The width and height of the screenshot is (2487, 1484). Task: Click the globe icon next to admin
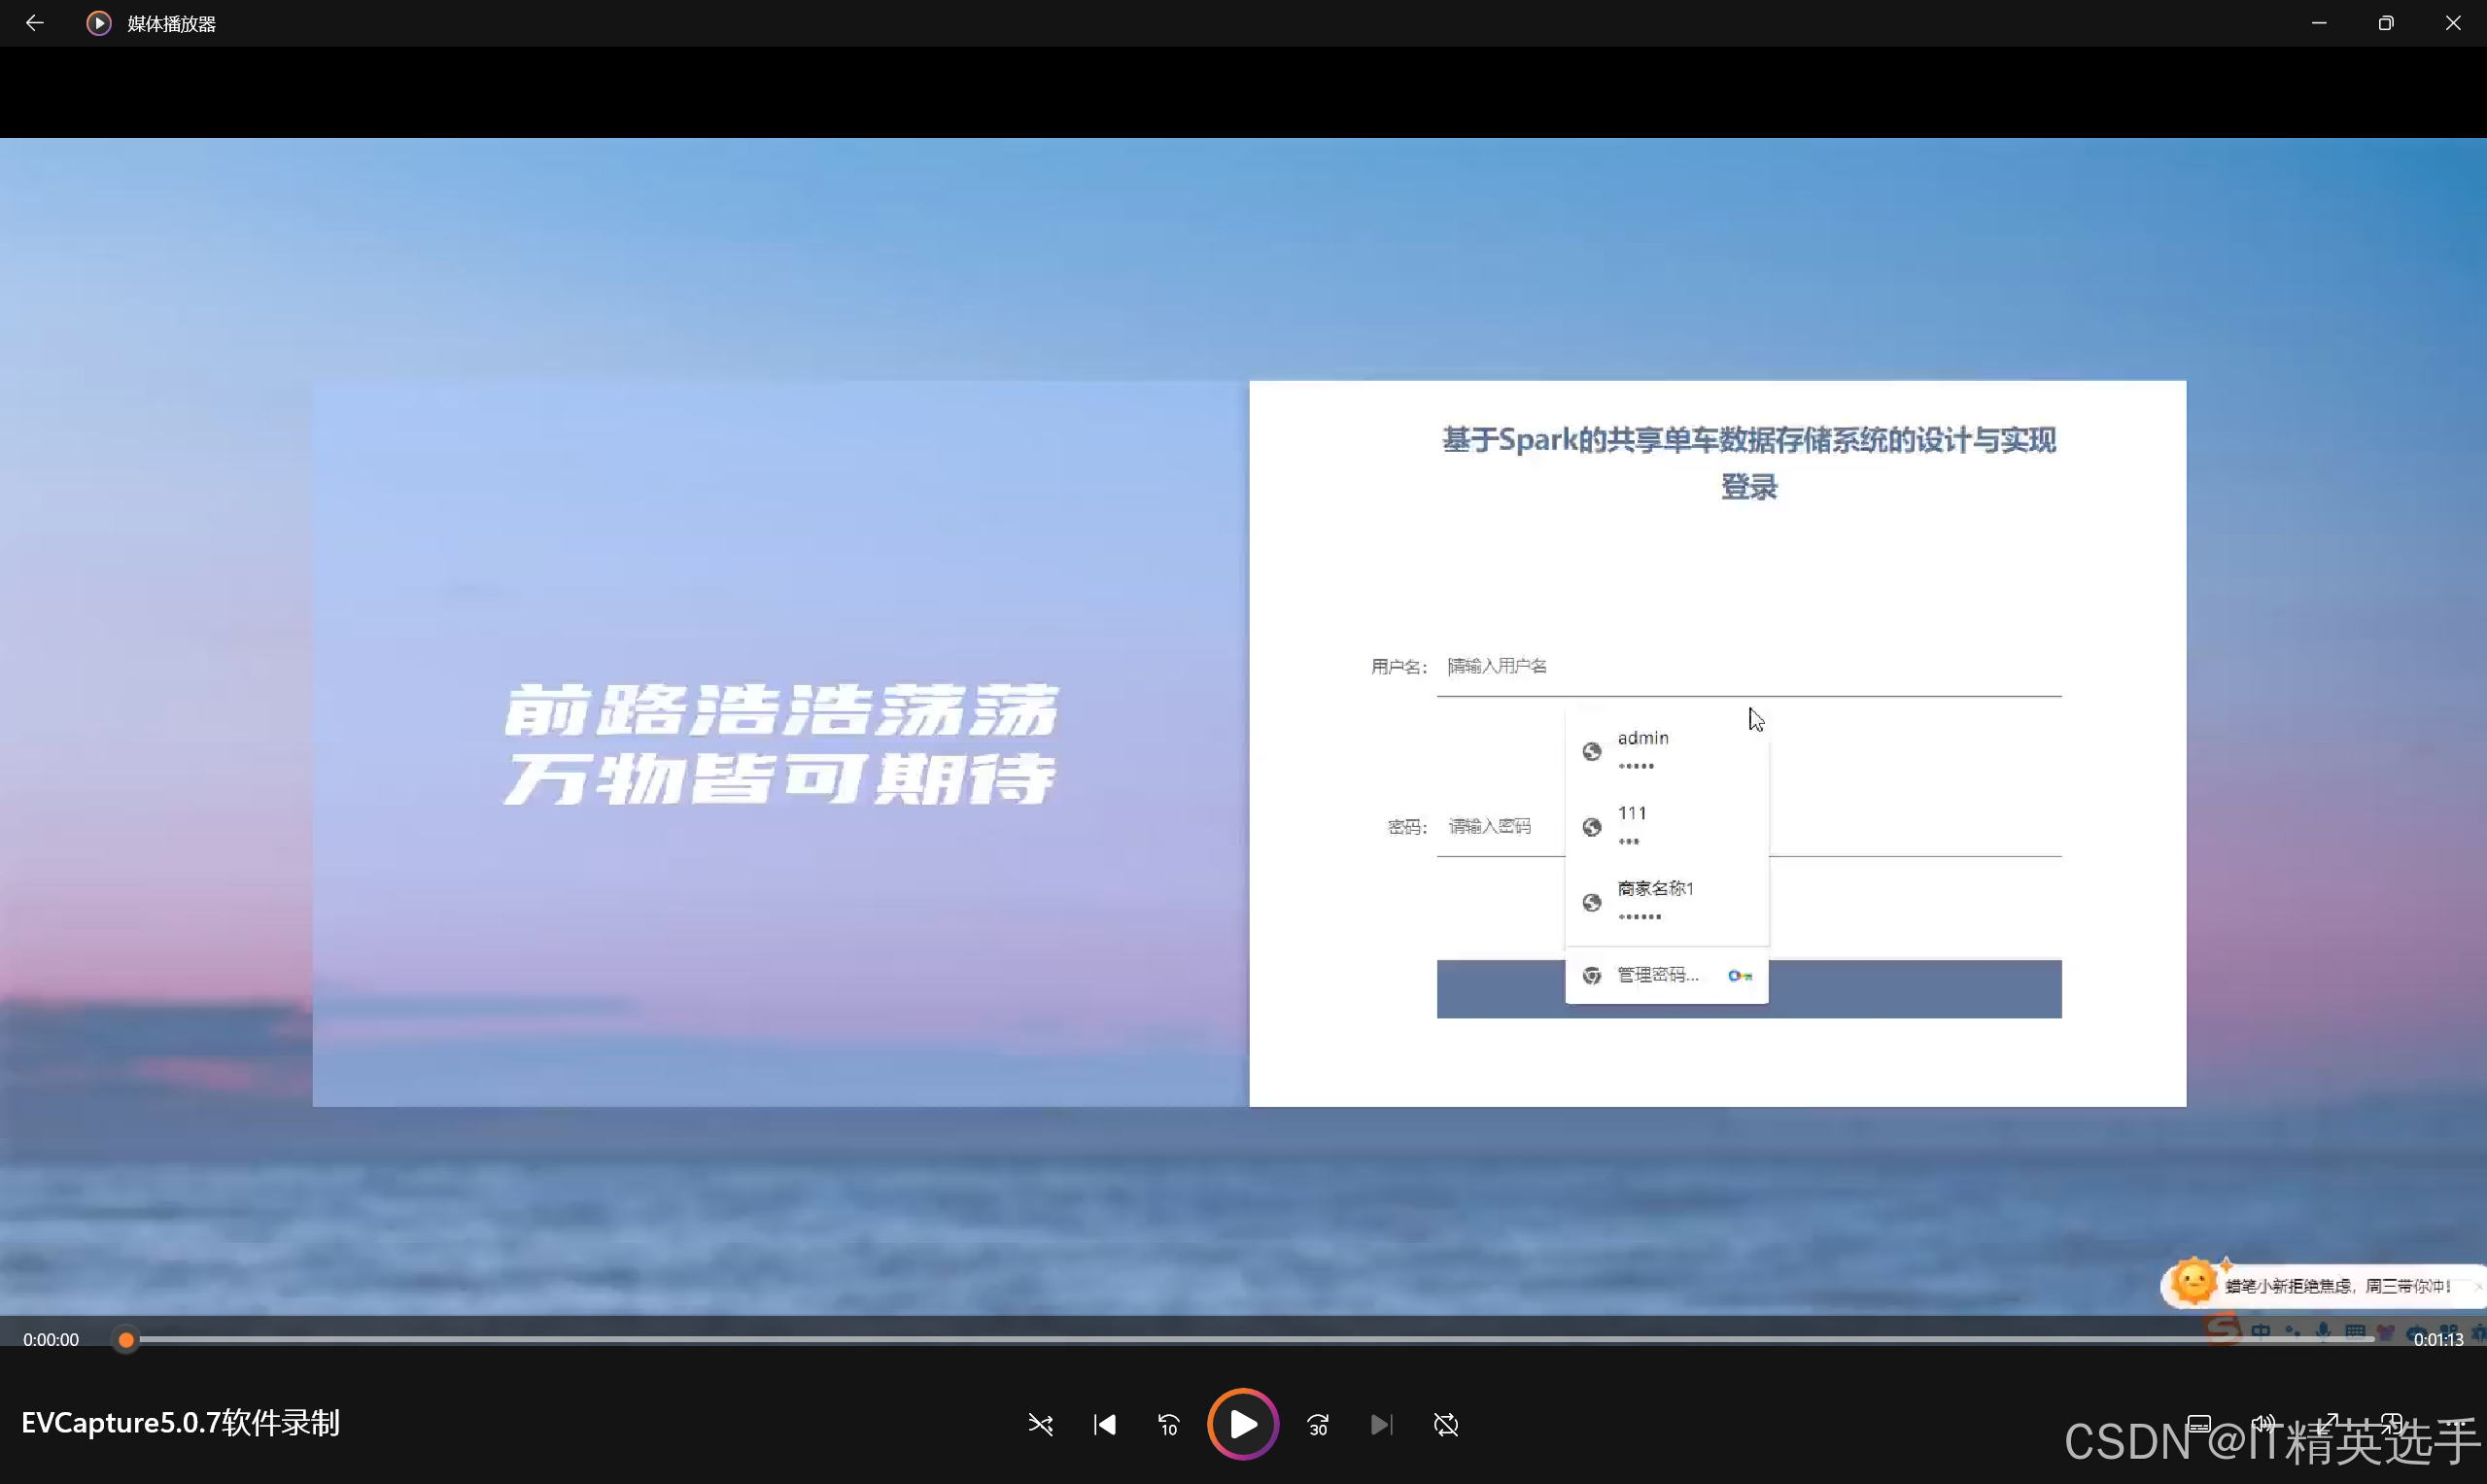point(1592,752)
